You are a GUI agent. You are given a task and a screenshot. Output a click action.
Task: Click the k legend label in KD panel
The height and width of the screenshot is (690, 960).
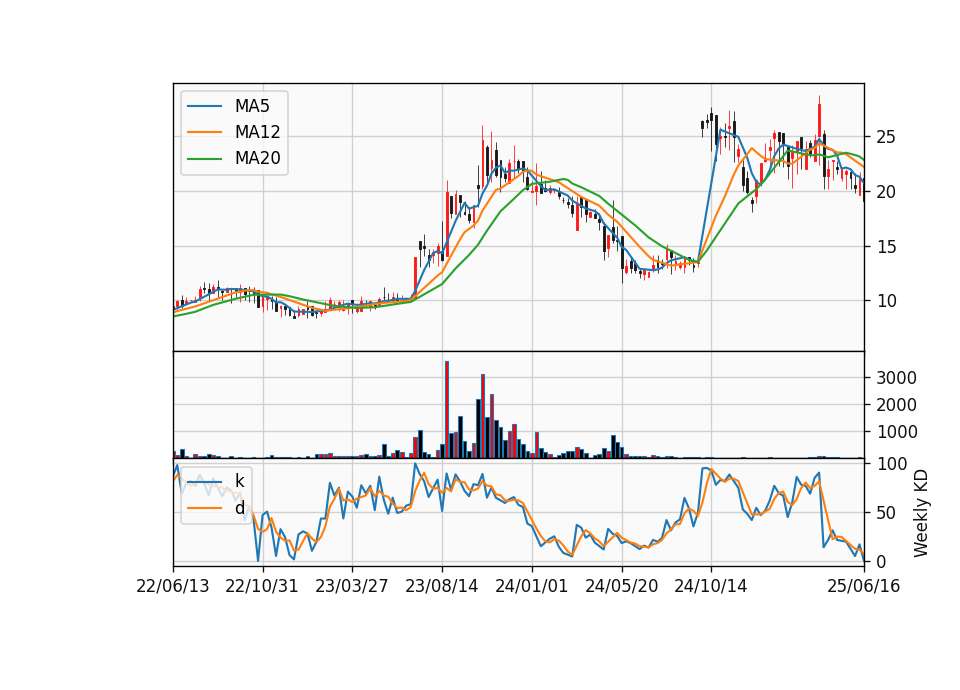[239, 481]
